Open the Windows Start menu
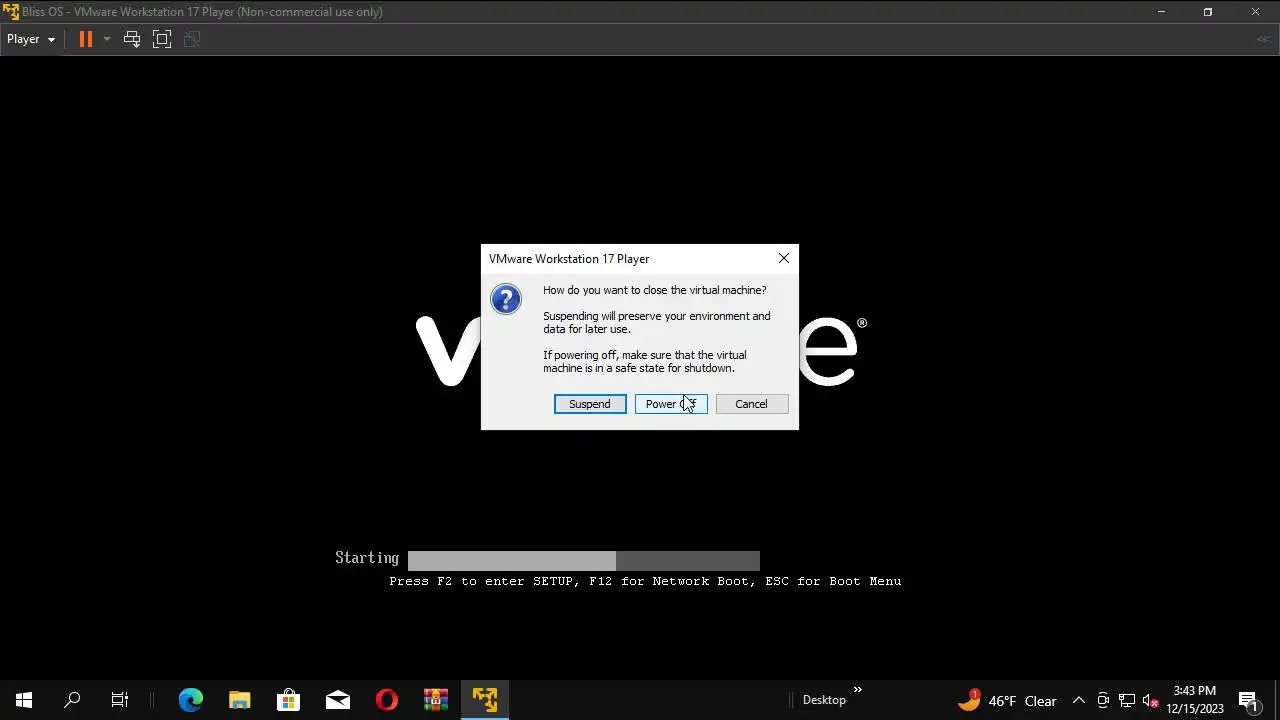 24,700
